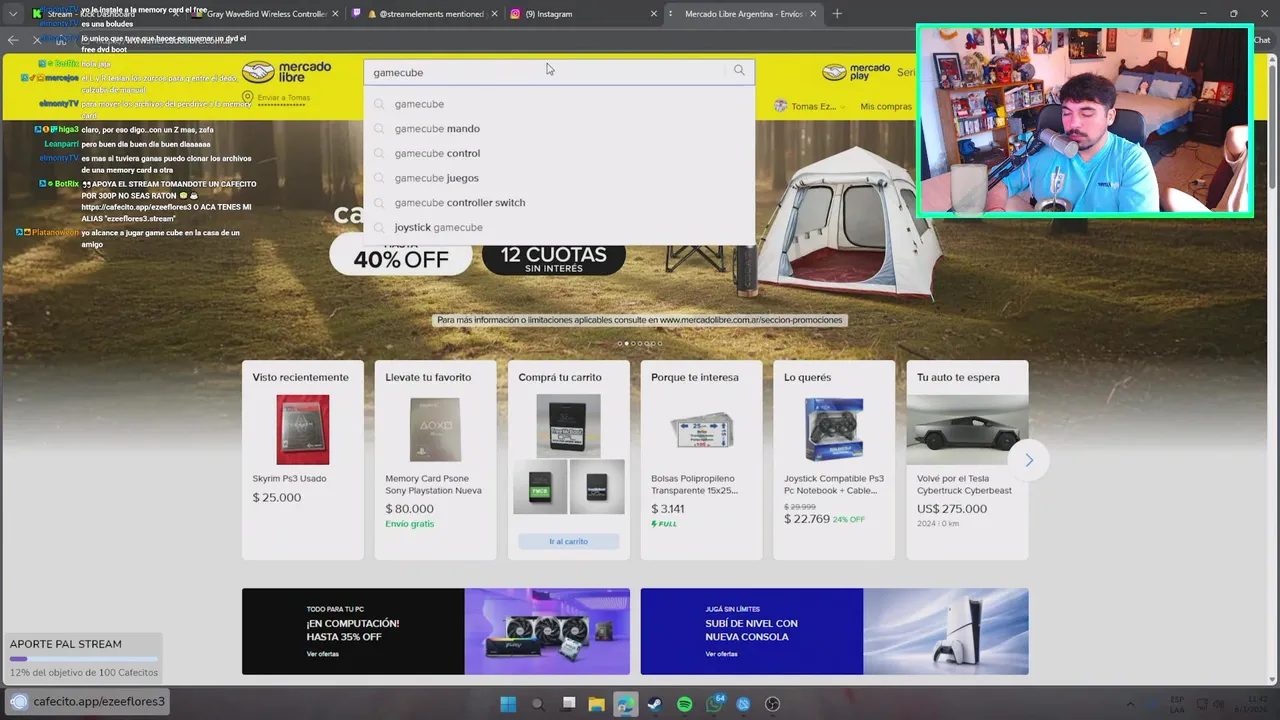Choose 'gamecube mando' suggestion
The height and width of the screenshot is (720, 1280).
click(559, 128)
